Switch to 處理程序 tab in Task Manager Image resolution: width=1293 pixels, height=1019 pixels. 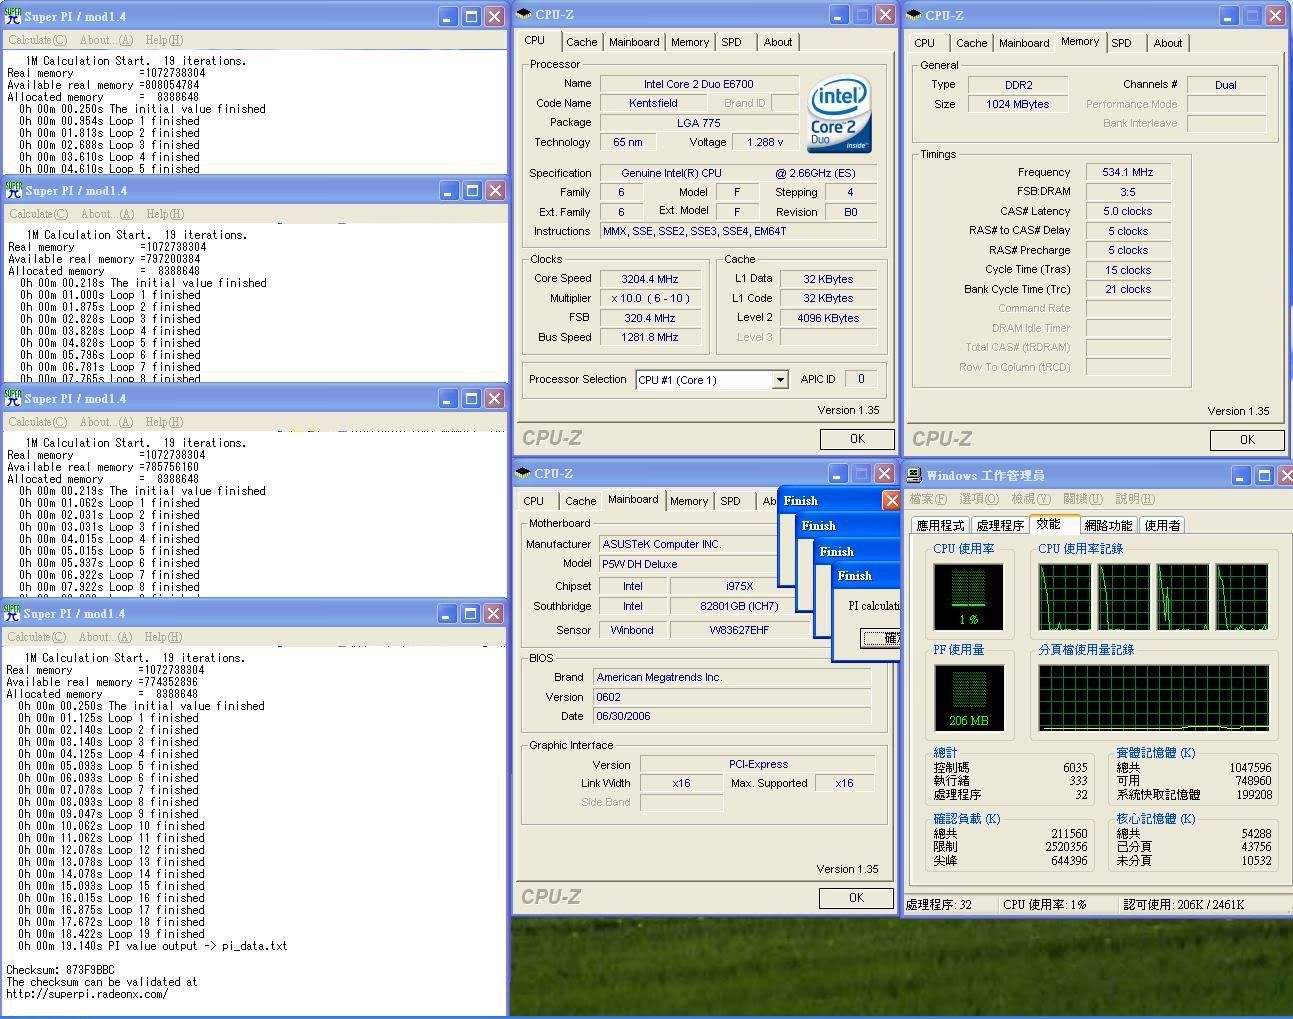click(1000, 525)
